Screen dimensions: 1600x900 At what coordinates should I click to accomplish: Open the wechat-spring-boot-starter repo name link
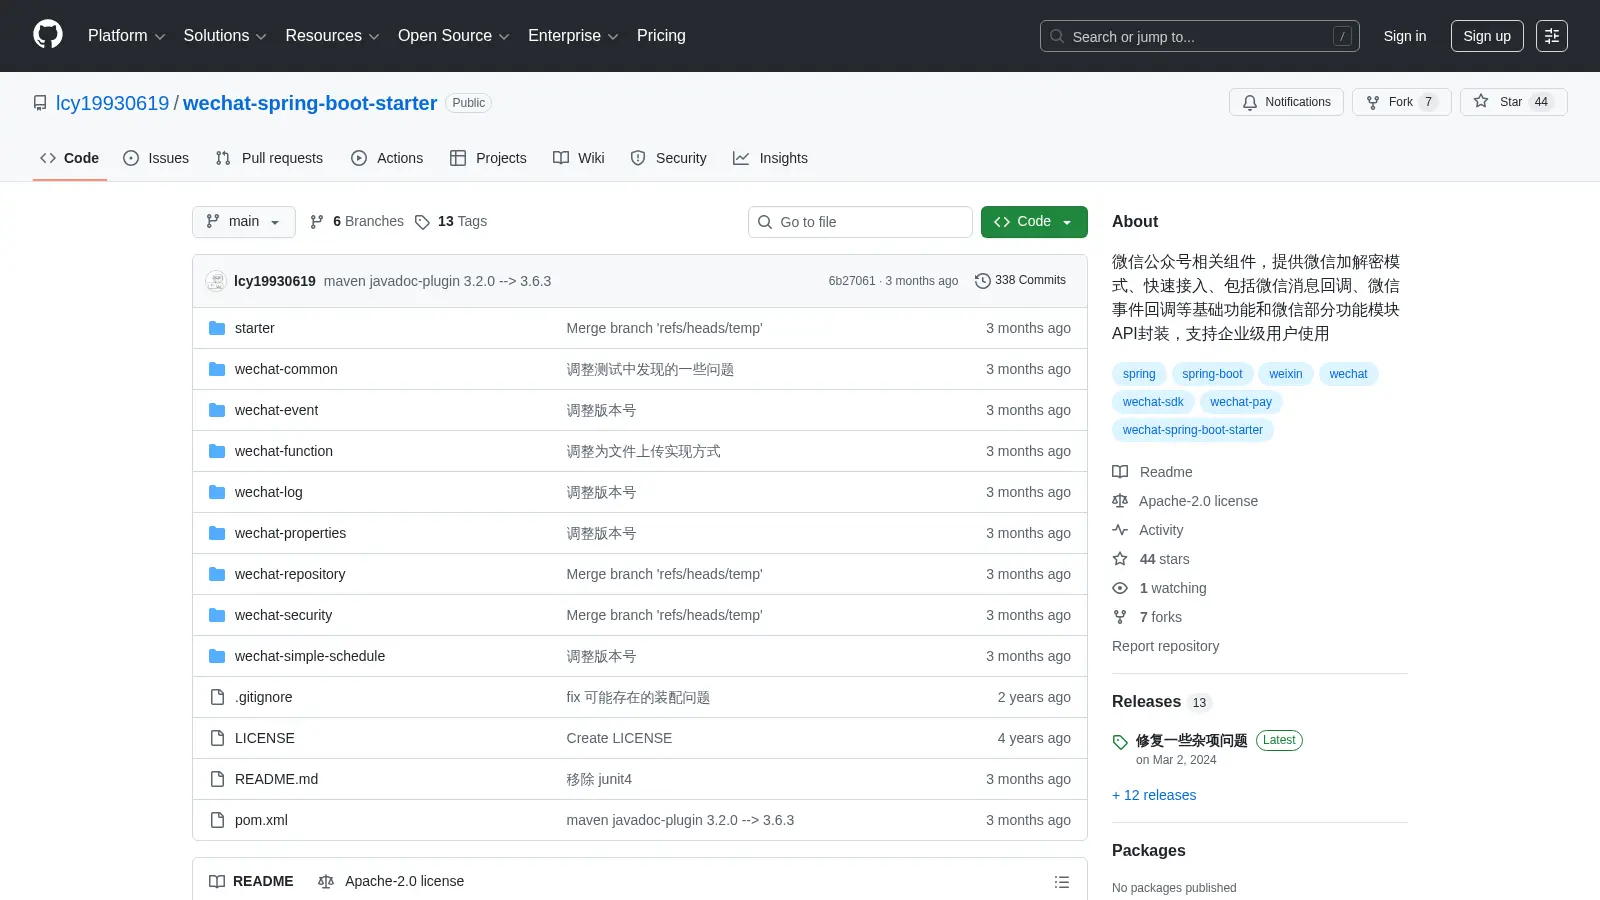point(310,103)
